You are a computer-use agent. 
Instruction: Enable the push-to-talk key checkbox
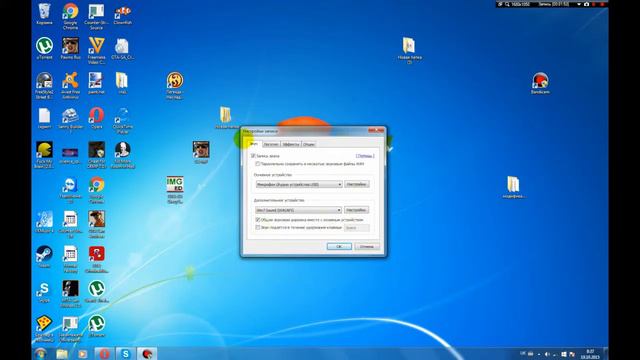[258, 227]
